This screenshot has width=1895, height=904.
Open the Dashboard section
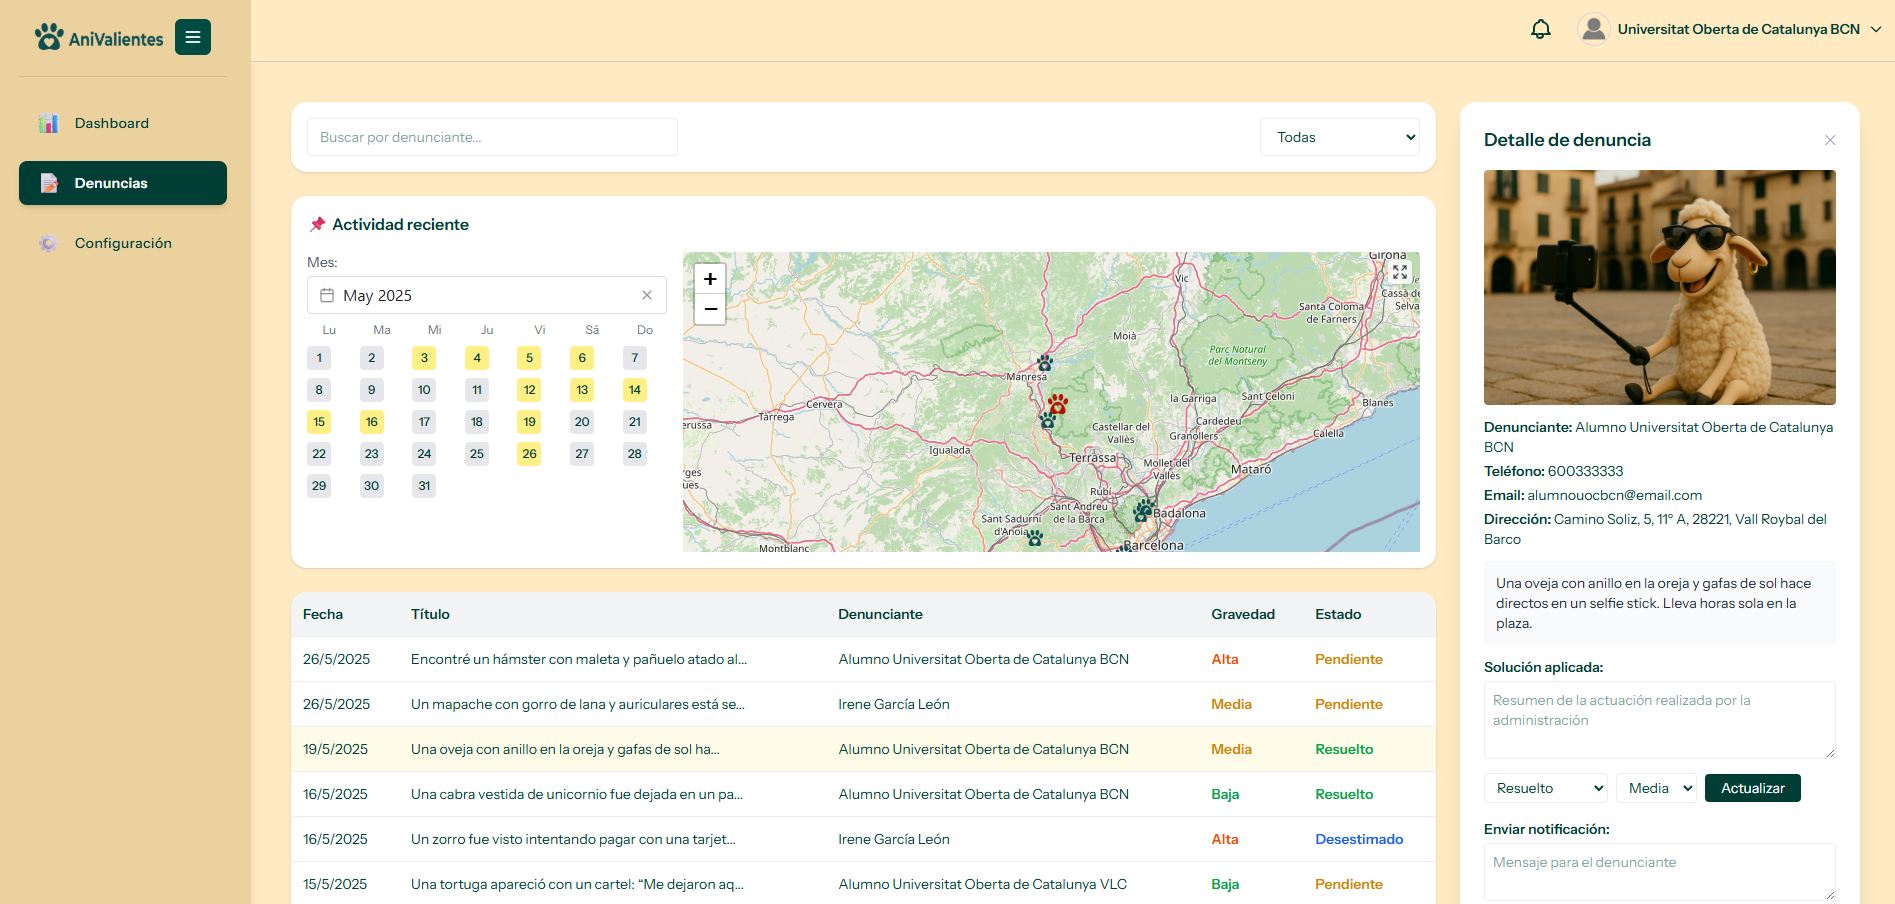tap(123, 123)
